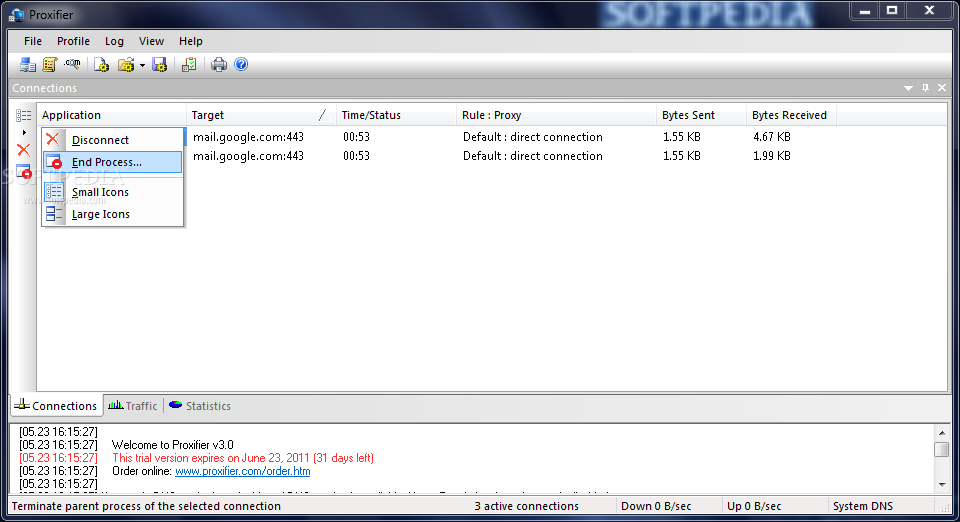Open the clipboard checklist toolbar icon
The width and height of the screenshot is (960, 522).
click(x=189, y=64)
